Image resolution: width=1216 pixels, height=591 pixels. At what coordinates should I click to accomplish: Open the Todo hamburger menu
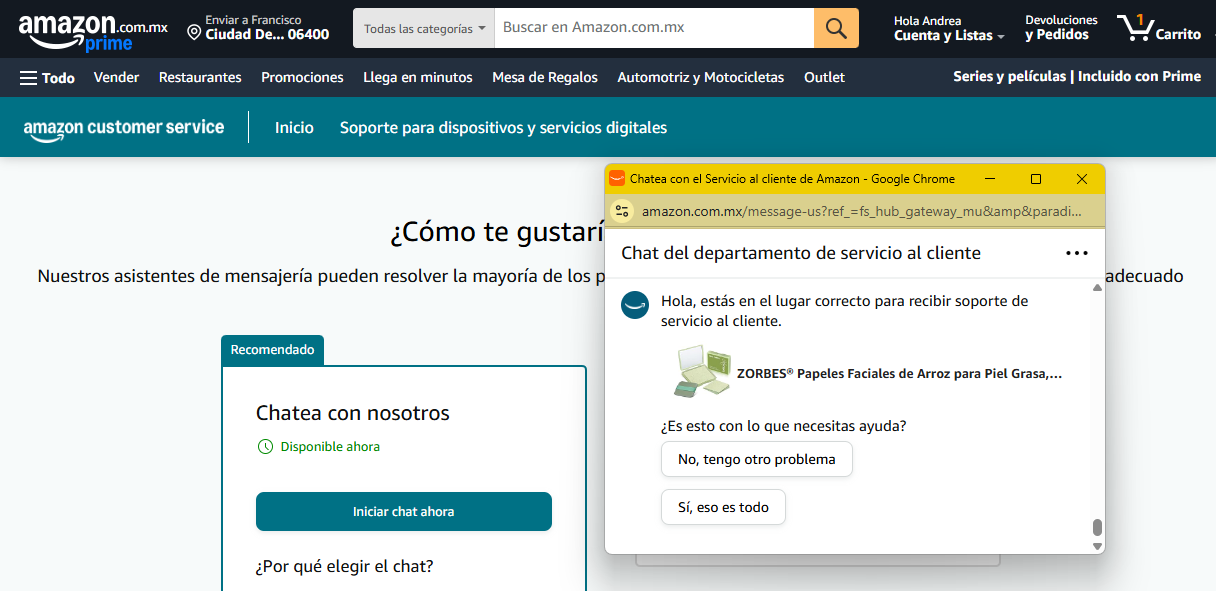click(x=47, y=77)
